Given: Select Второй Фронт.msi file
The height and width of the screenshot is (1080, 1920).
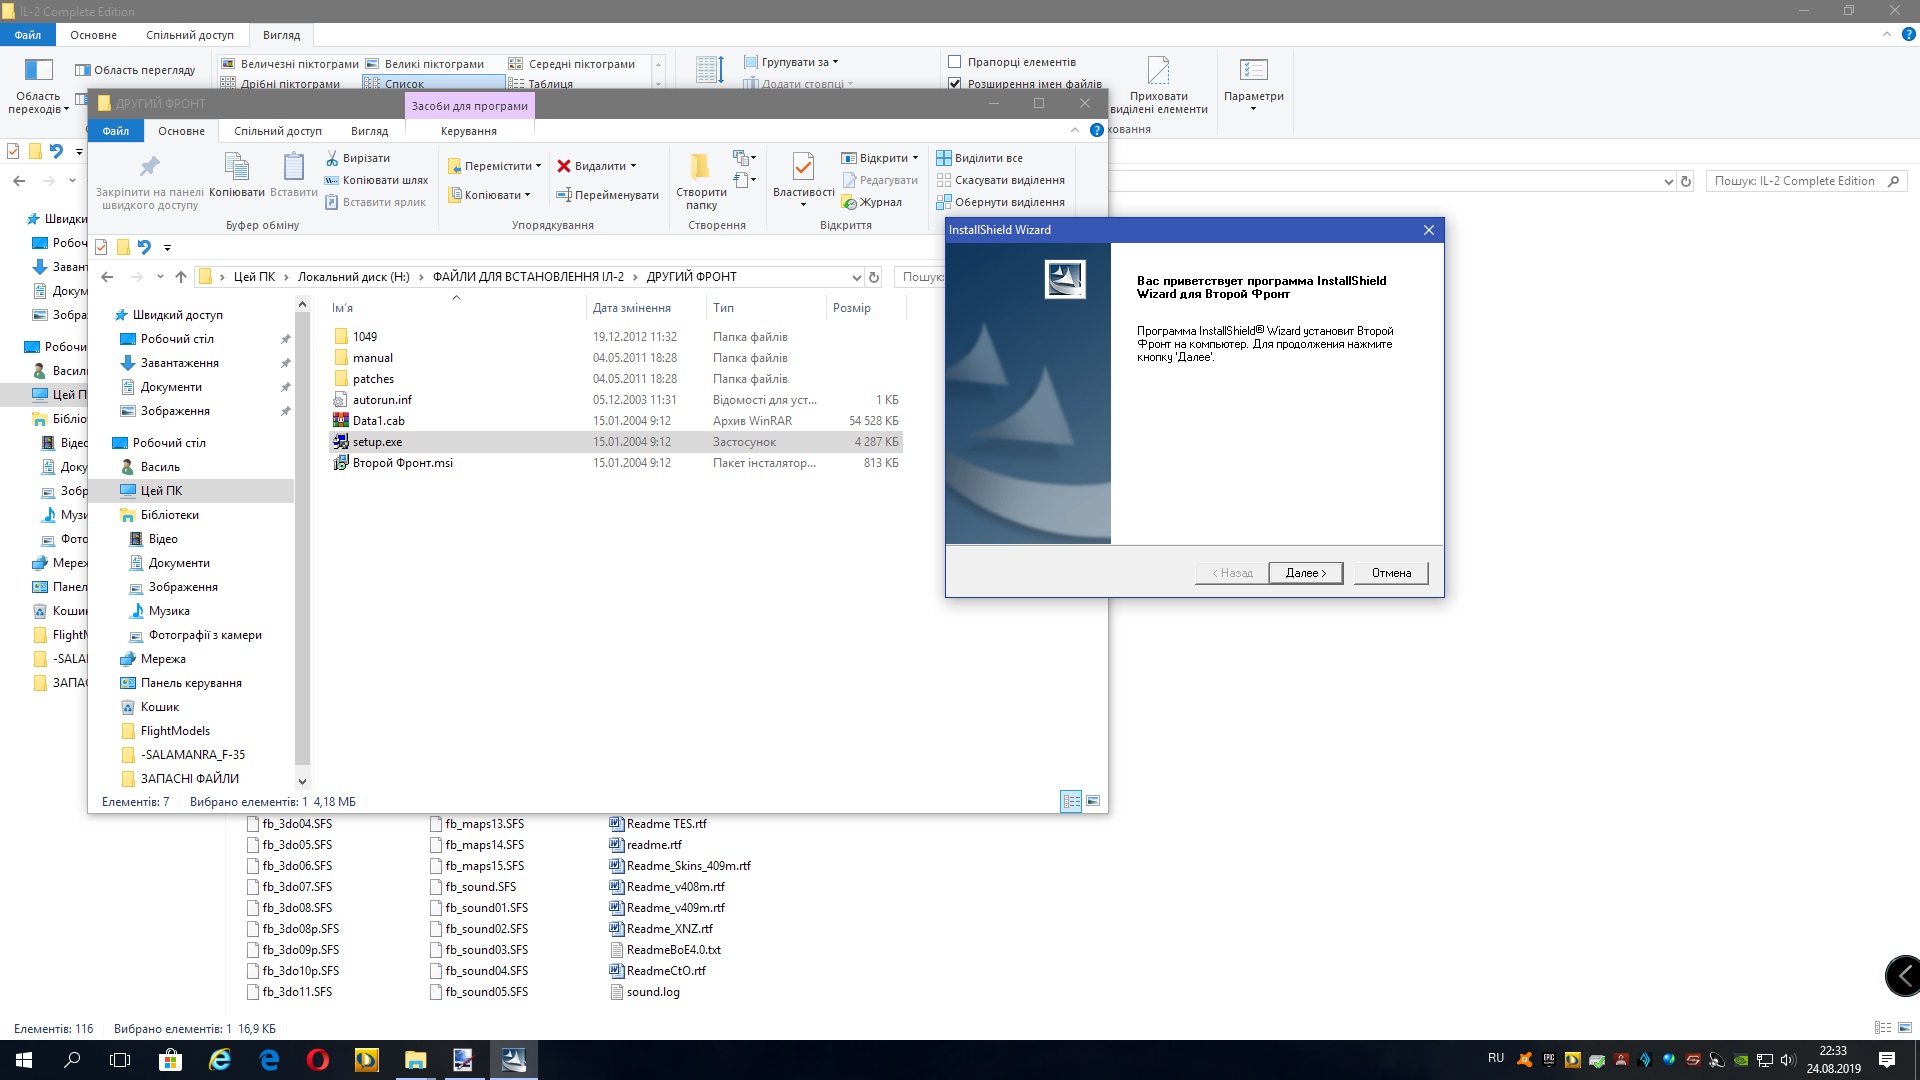Looking at the screenshot, I should [616, 463].
